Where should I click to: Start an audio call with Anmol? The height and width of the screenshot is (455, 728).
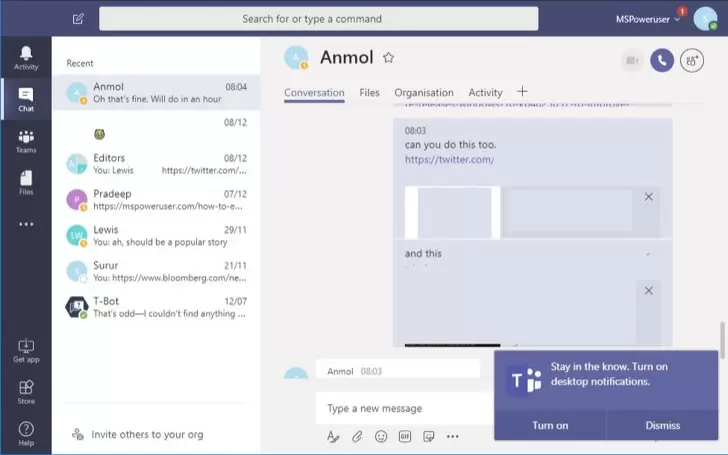click(x=661, y=60)
